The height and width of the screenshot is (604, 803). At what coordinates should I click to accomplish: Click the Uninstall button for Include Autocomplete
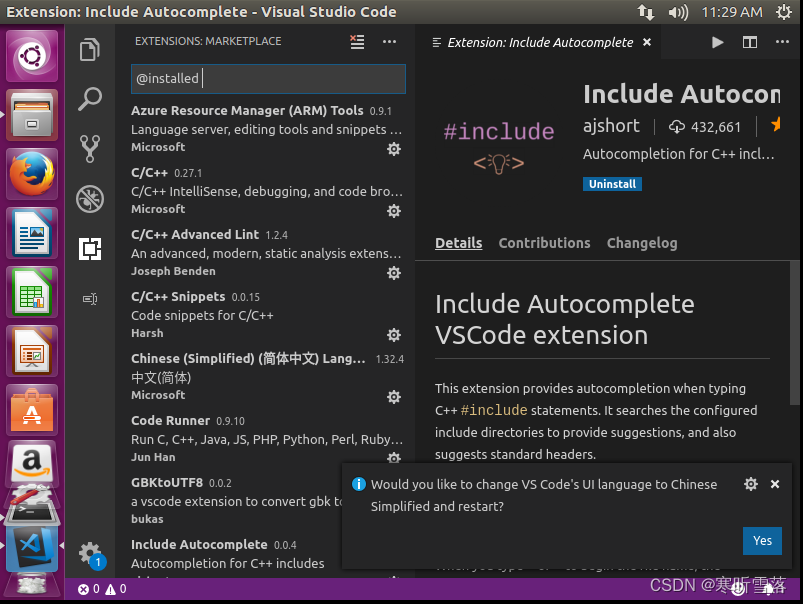pos(612,183)
